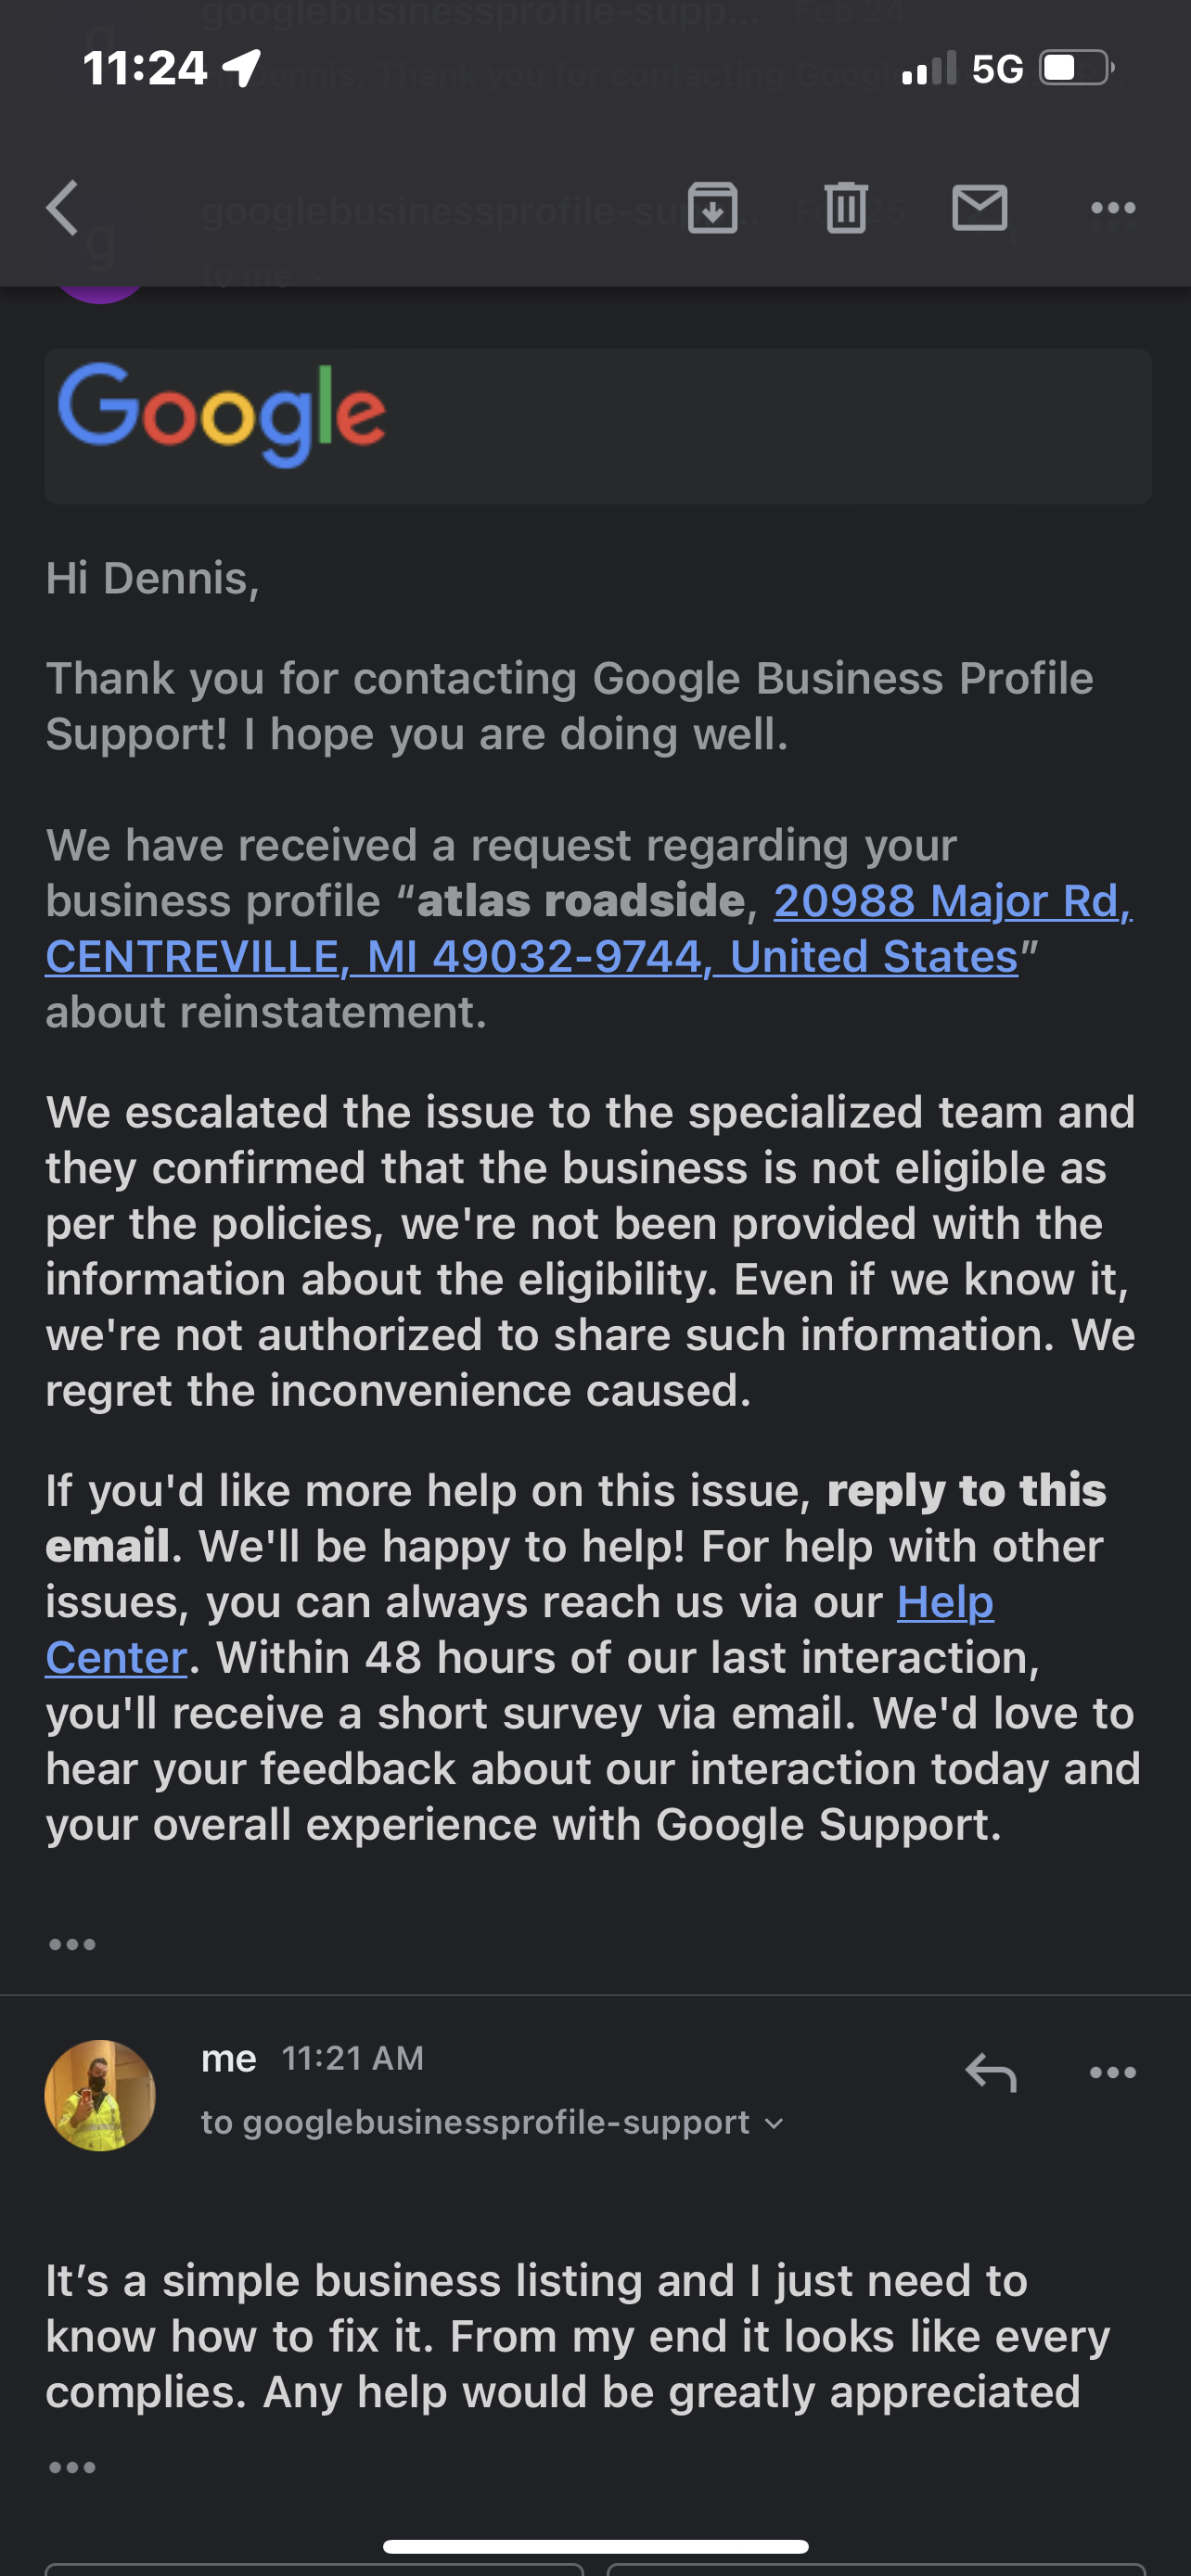Viewport: 1191px width, 2576px height.
Task: Open more options for the 11:21 AM message
Action: 1114,2072
